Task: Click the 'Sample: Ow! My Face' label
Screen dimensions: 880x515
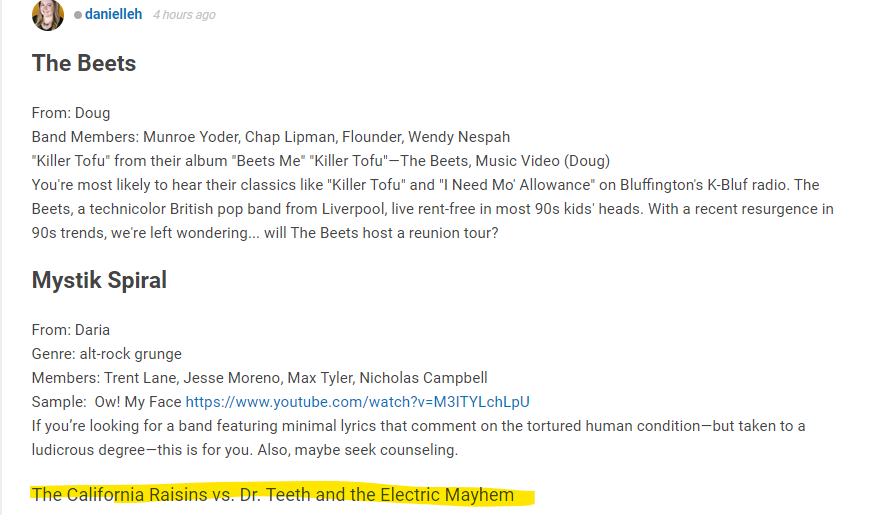Action: 107,402
